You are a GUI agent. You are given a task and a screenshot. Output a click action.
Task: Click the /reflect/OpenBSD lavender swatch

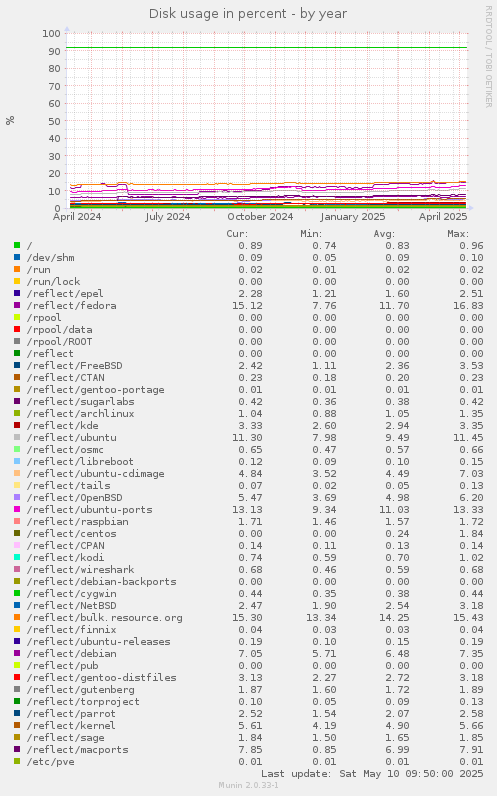point(17,498)
